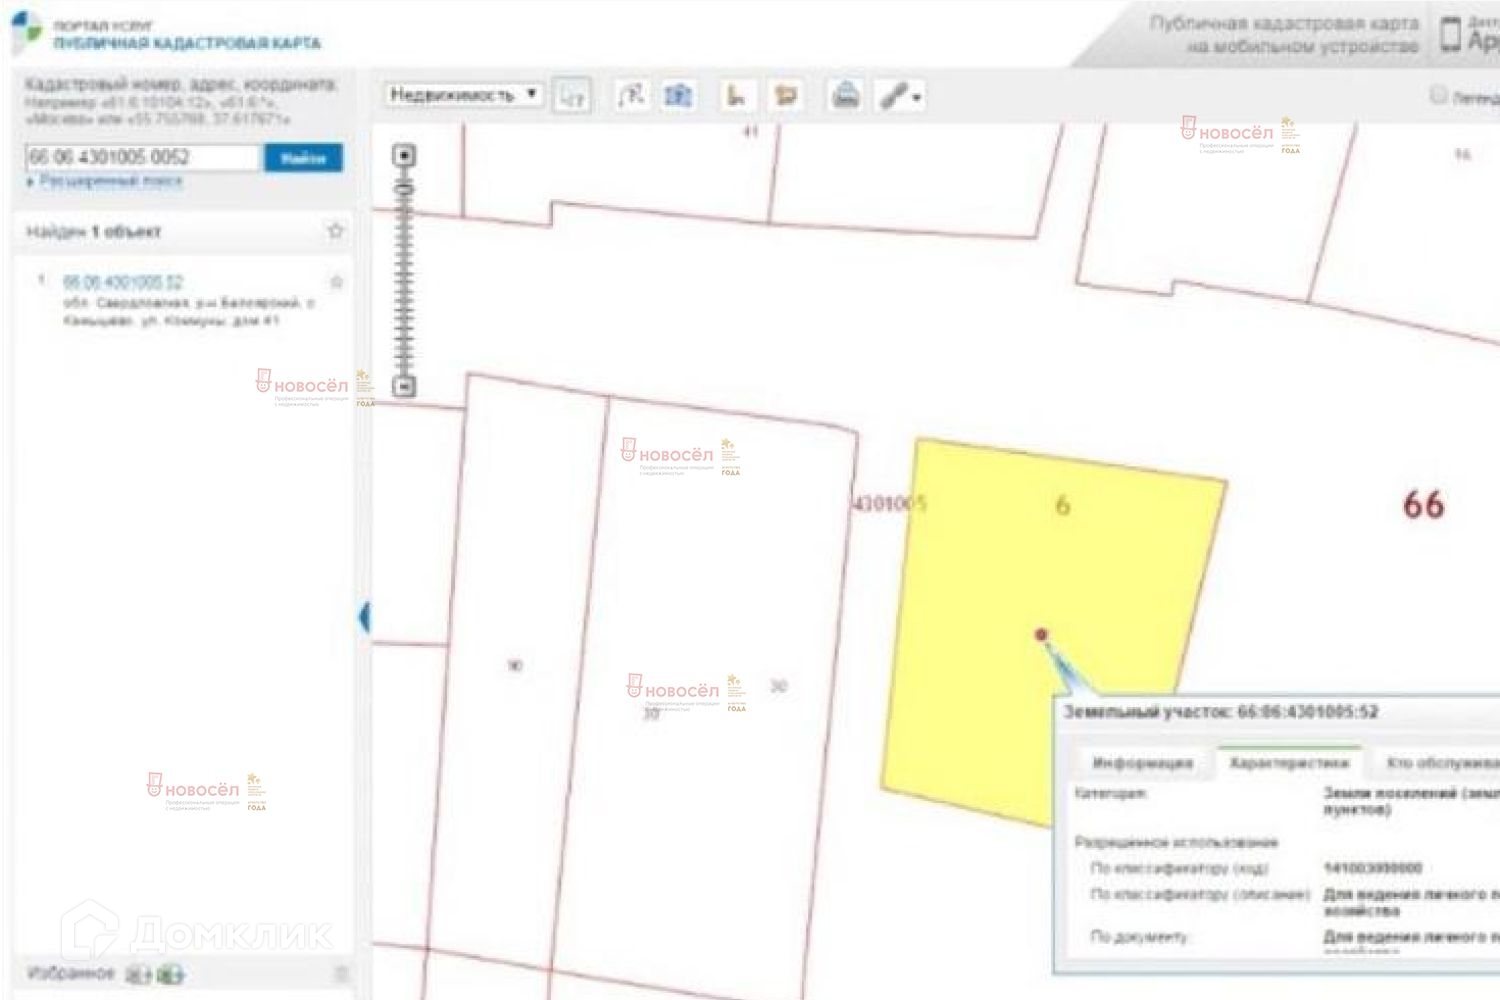Click the map zoom level slider
1500x1000 pixels.
(x=404, y=270)
